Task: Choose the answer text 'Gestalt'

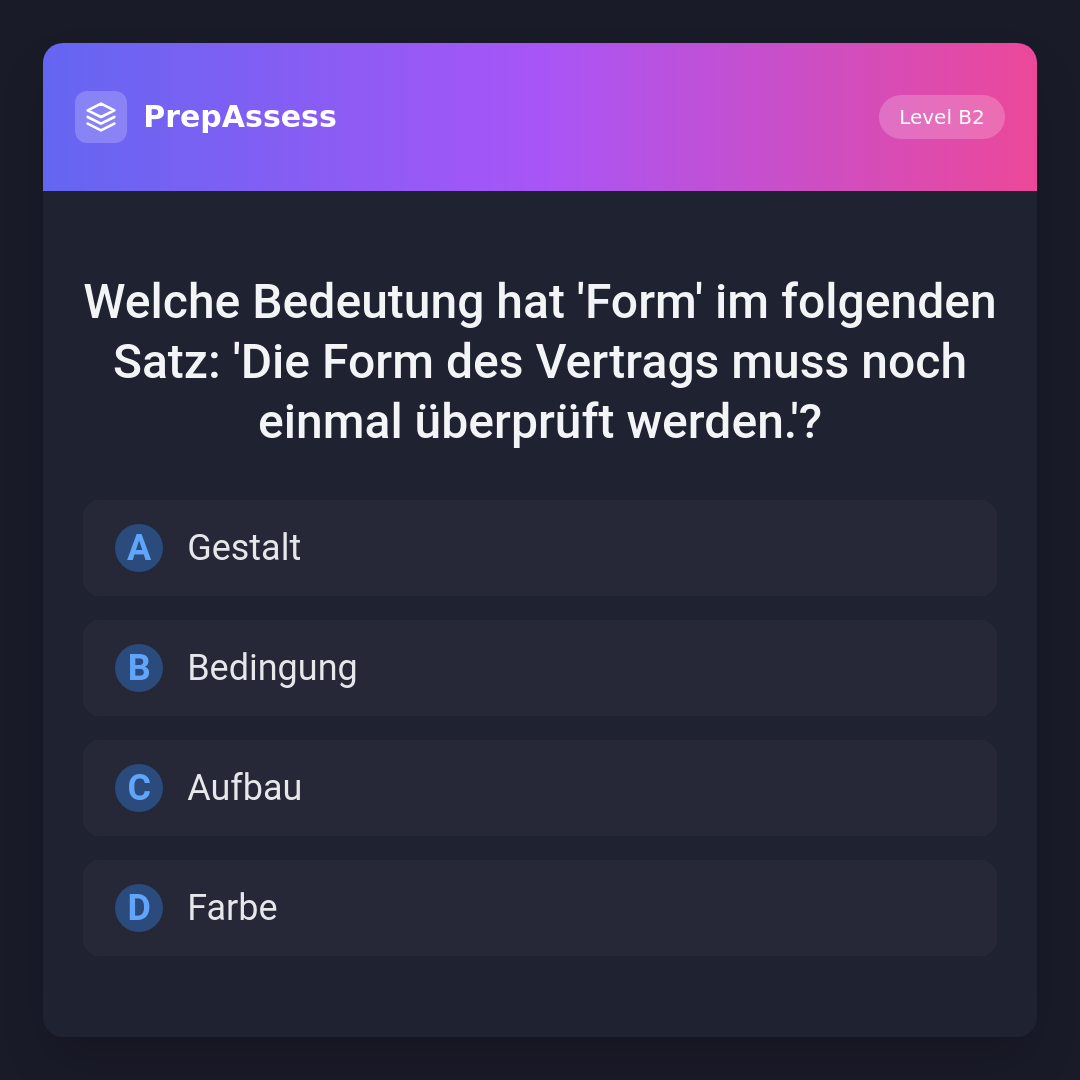Action: click(x=244, y=548)
